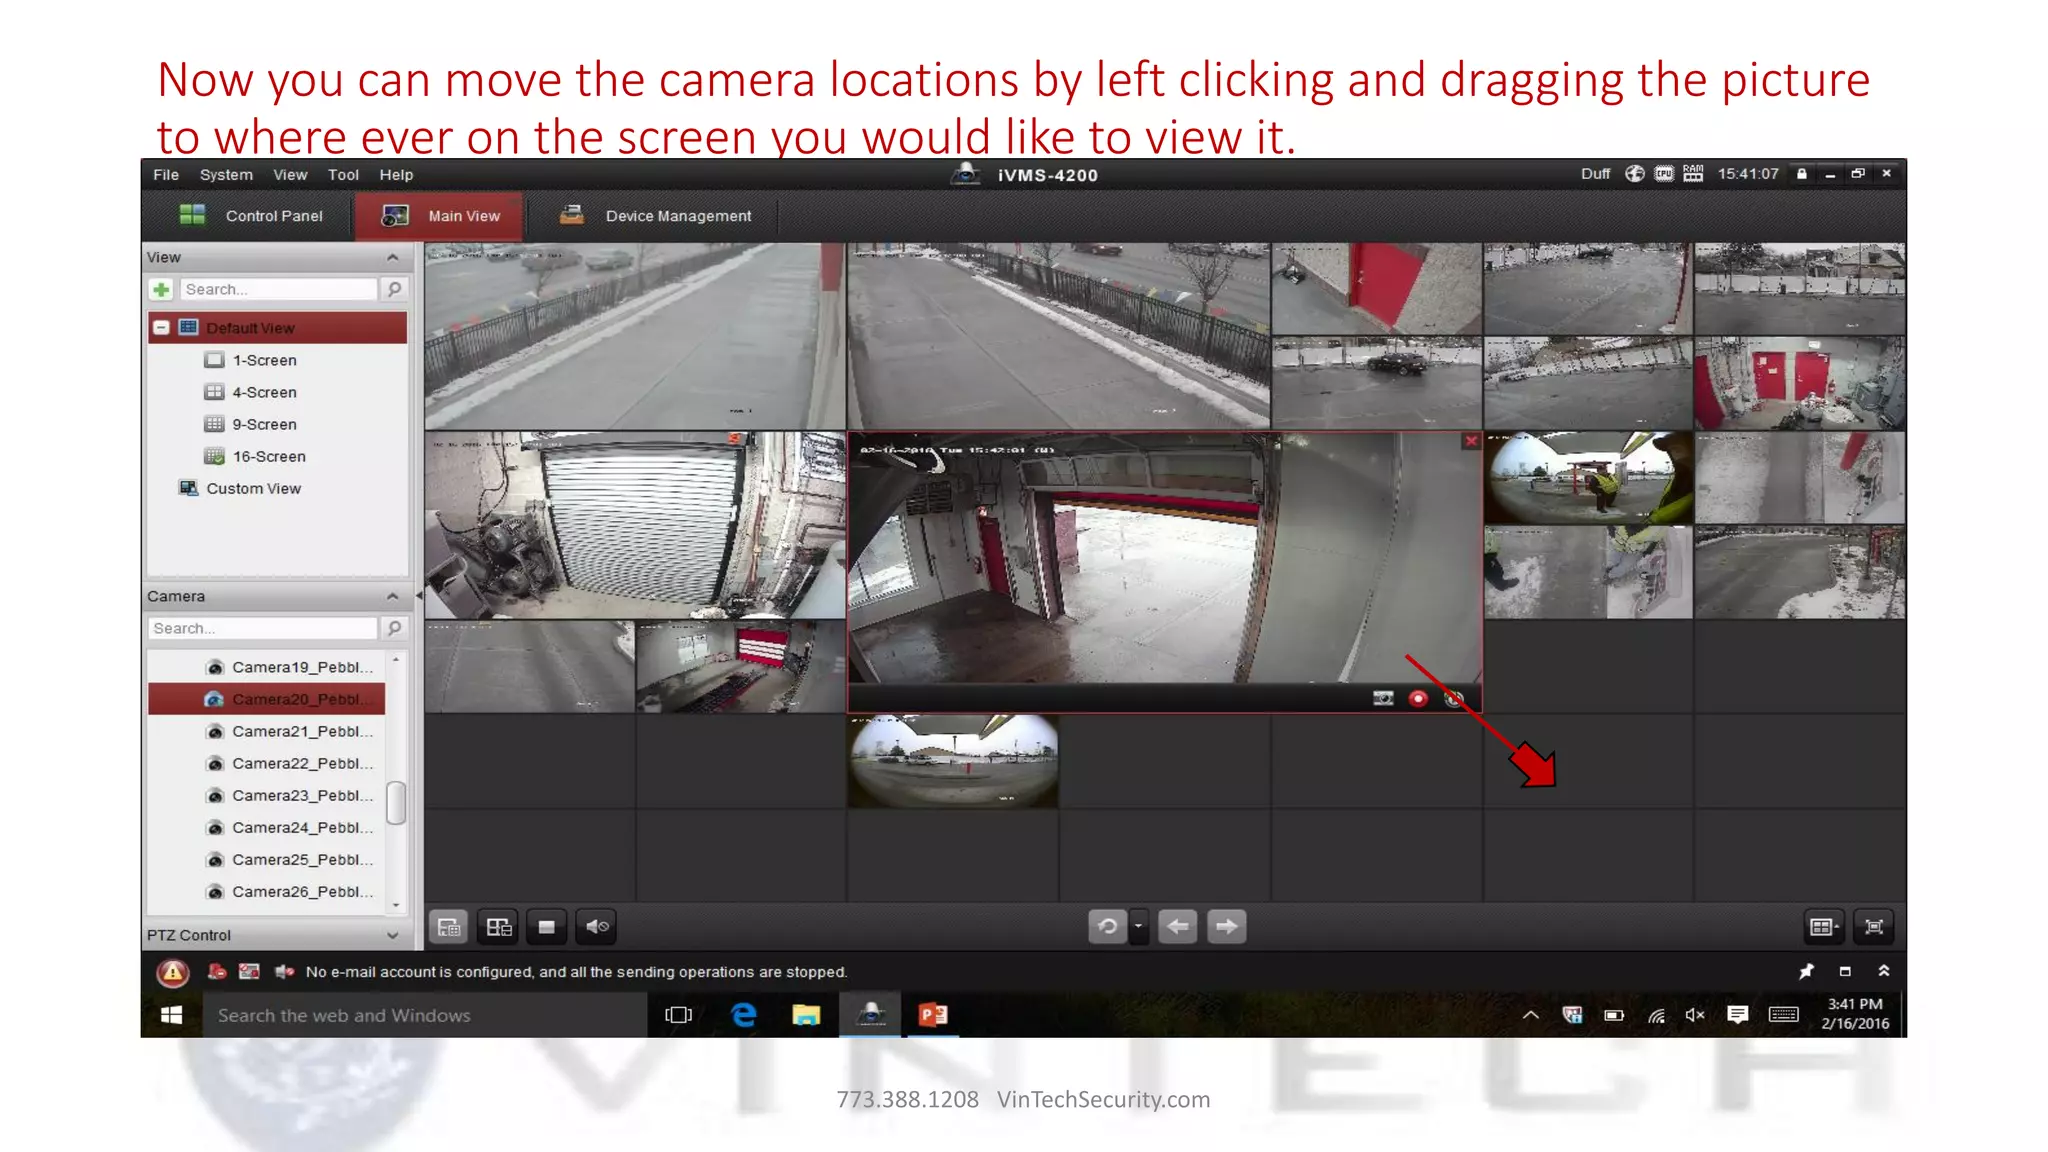Open the auto-switch interval dropdown arrow
Screen dimensions: 2048x1152
click(x=1138, y=927)
